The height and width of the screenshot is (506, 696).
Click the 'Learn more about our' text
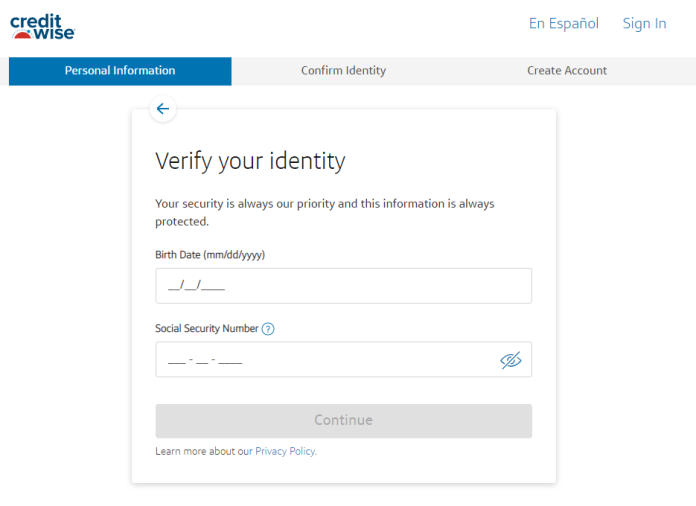point(204,452)
